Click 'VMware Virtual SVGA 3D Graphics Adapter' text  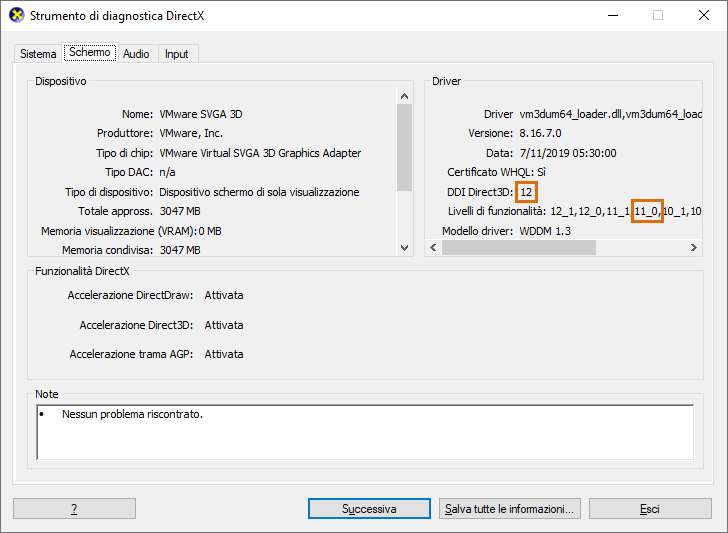pyautogui.click(x=260, y=153)
